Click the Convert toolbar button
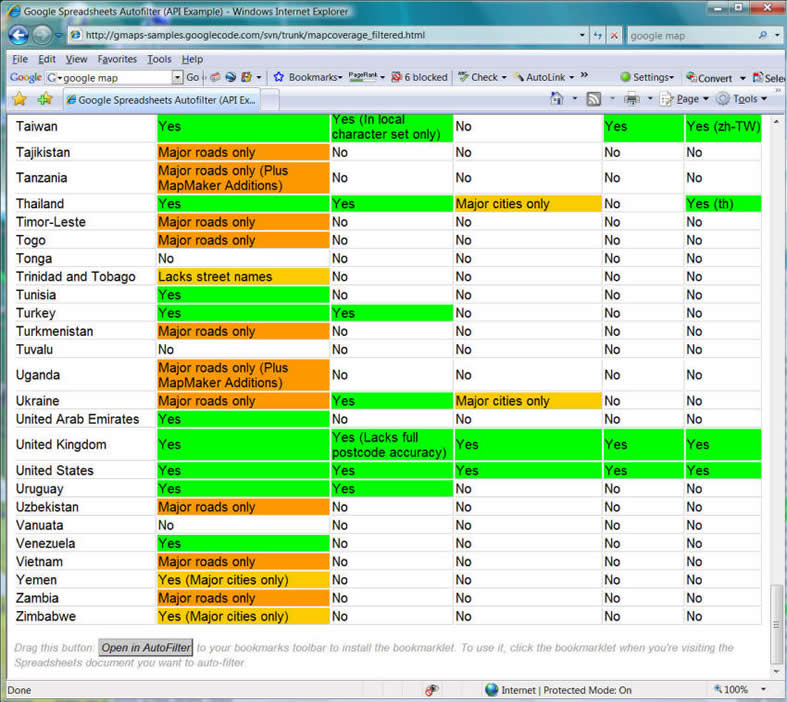787x702 pixels. tap(710, 78)
